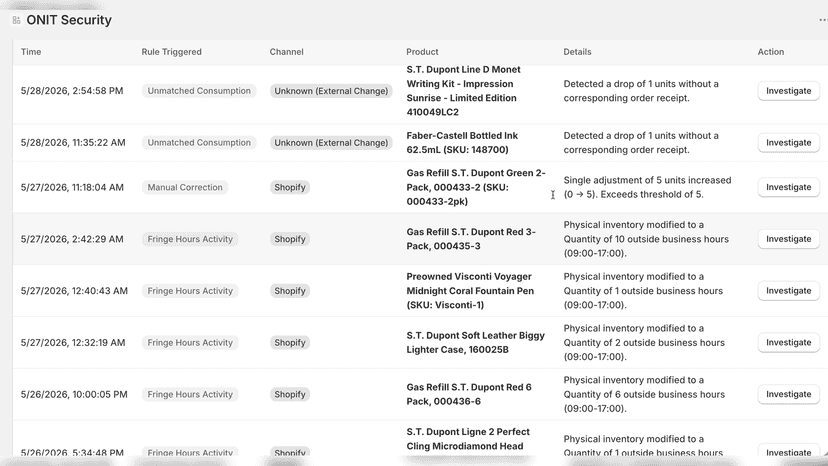This screenshot has width=828, height=466.
Task: Investigate the Gas Refill Green 2-Pack alert
Action: tap(788, 187)
